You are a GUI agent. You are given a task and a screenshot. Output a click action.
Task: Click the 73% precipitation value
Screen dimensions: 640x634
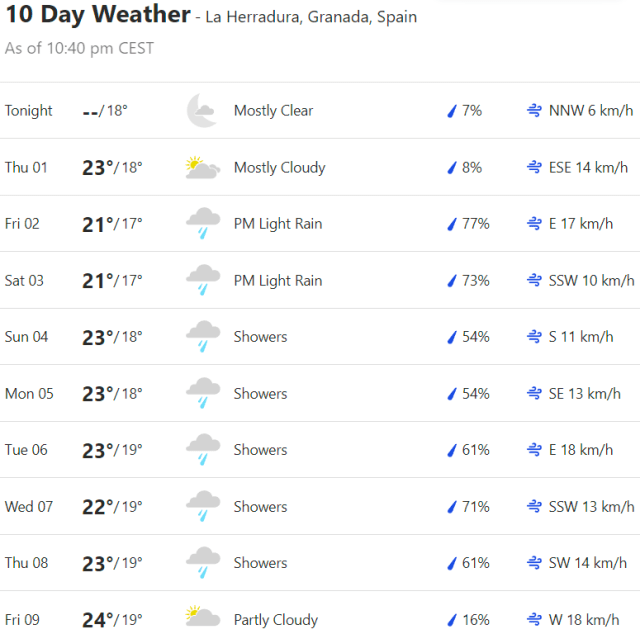[475, 281]
